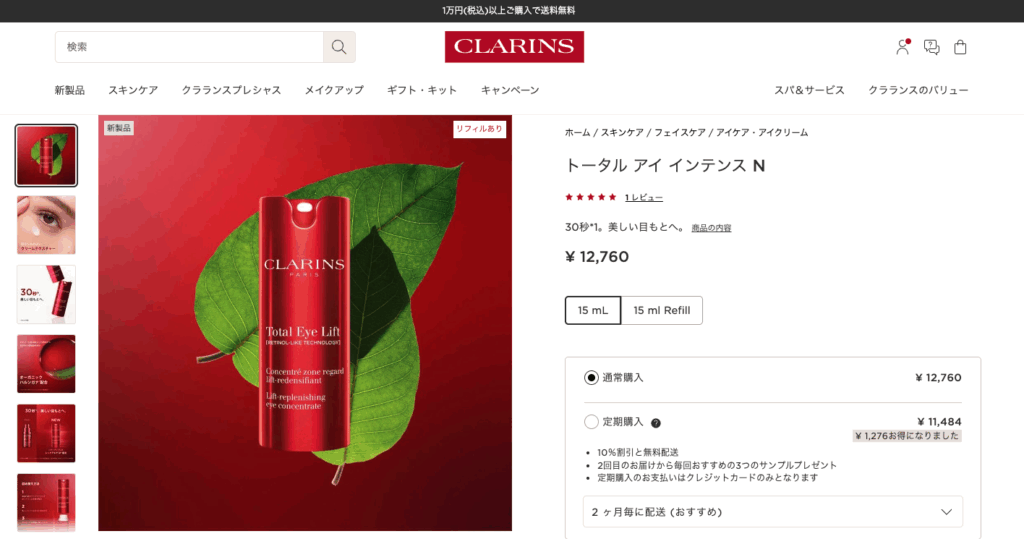Expand the delivery frequency dropdown

pos(773,512)
